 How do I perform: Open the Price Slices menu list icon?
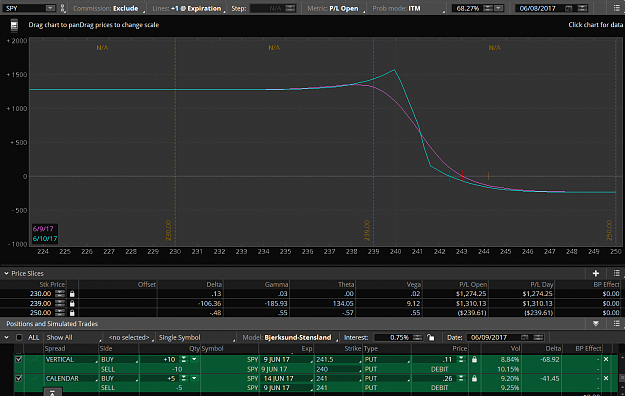(x=616, y=273)
